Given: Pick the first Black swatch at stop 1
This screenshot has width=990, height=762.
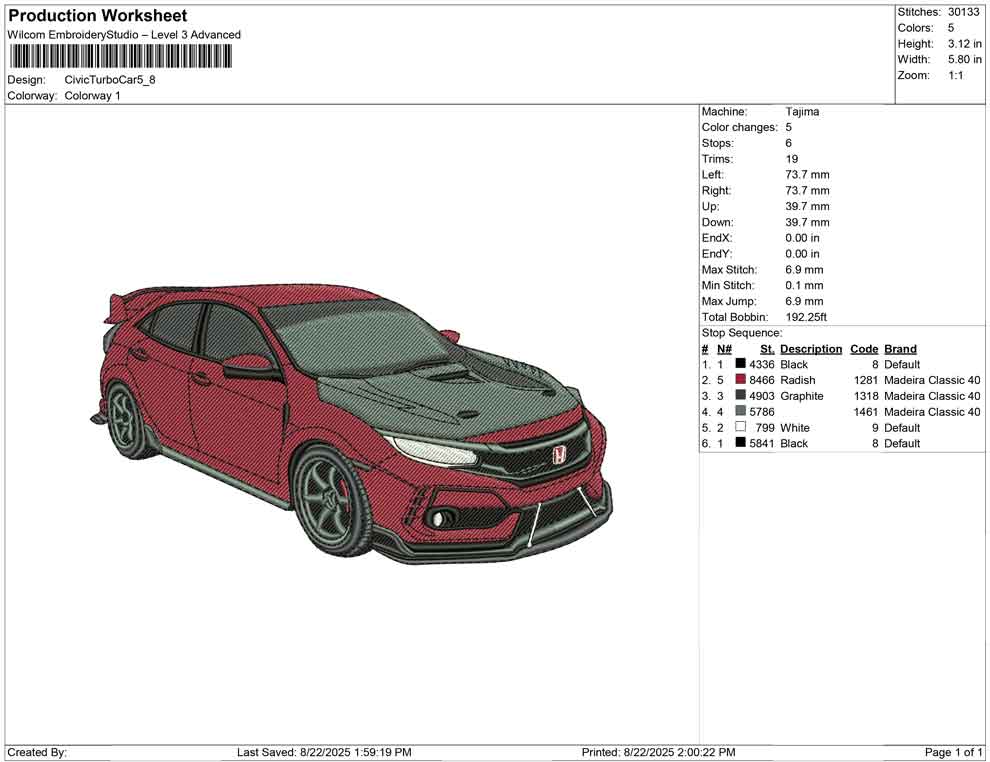Looking at the screenshot, I should tap(740, 365).
